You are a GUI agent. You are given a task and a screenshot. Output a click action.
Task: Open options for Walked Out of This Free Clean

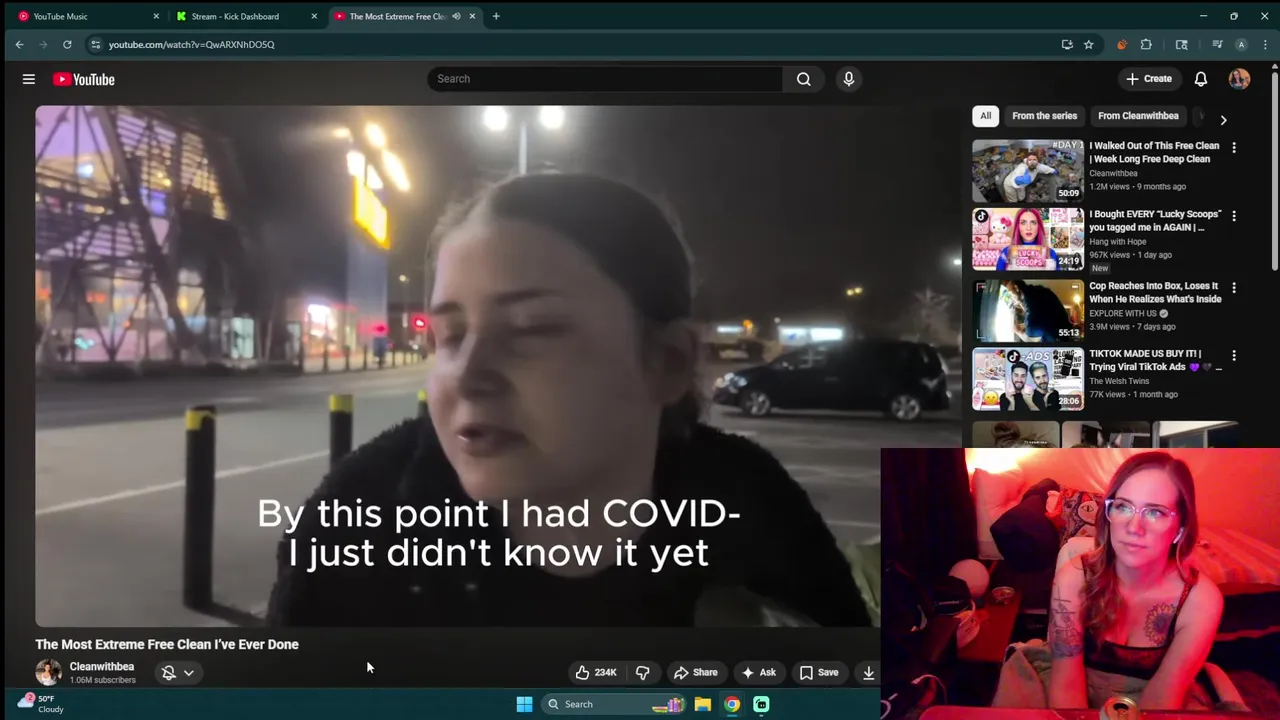tap(1234, 147)
